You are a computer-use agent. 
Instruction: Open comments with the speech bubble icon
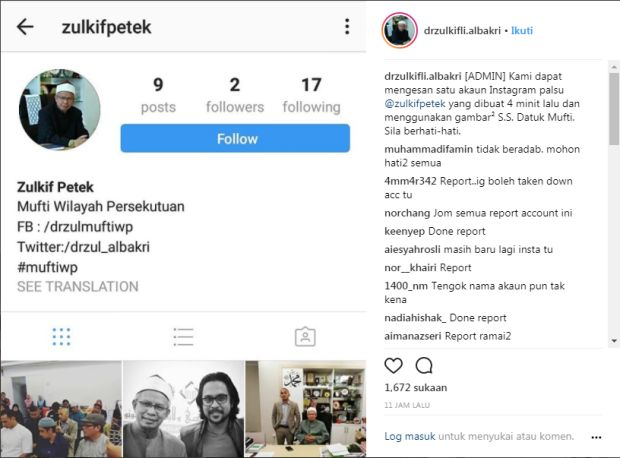point(424,365)
